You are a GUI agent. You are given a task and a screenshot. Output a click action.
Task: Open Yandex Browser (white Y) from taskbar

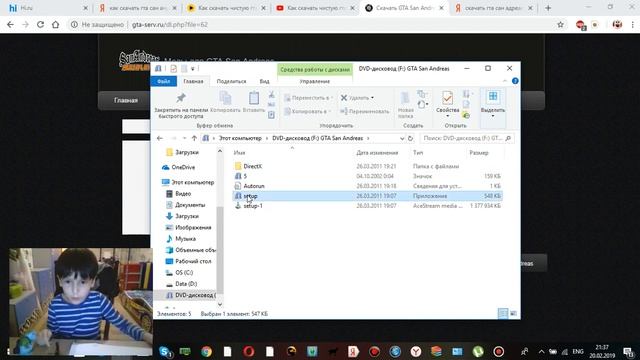pos(416,351)
